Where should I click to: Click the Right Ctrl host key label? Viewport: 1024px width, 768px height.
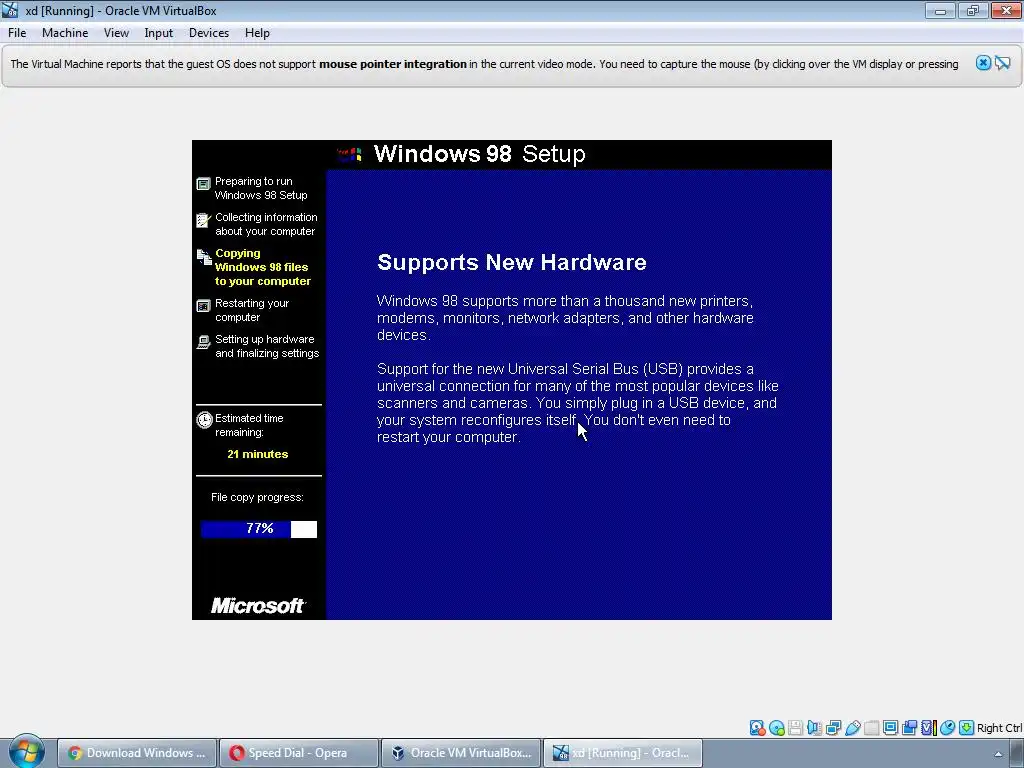point(999,728)
